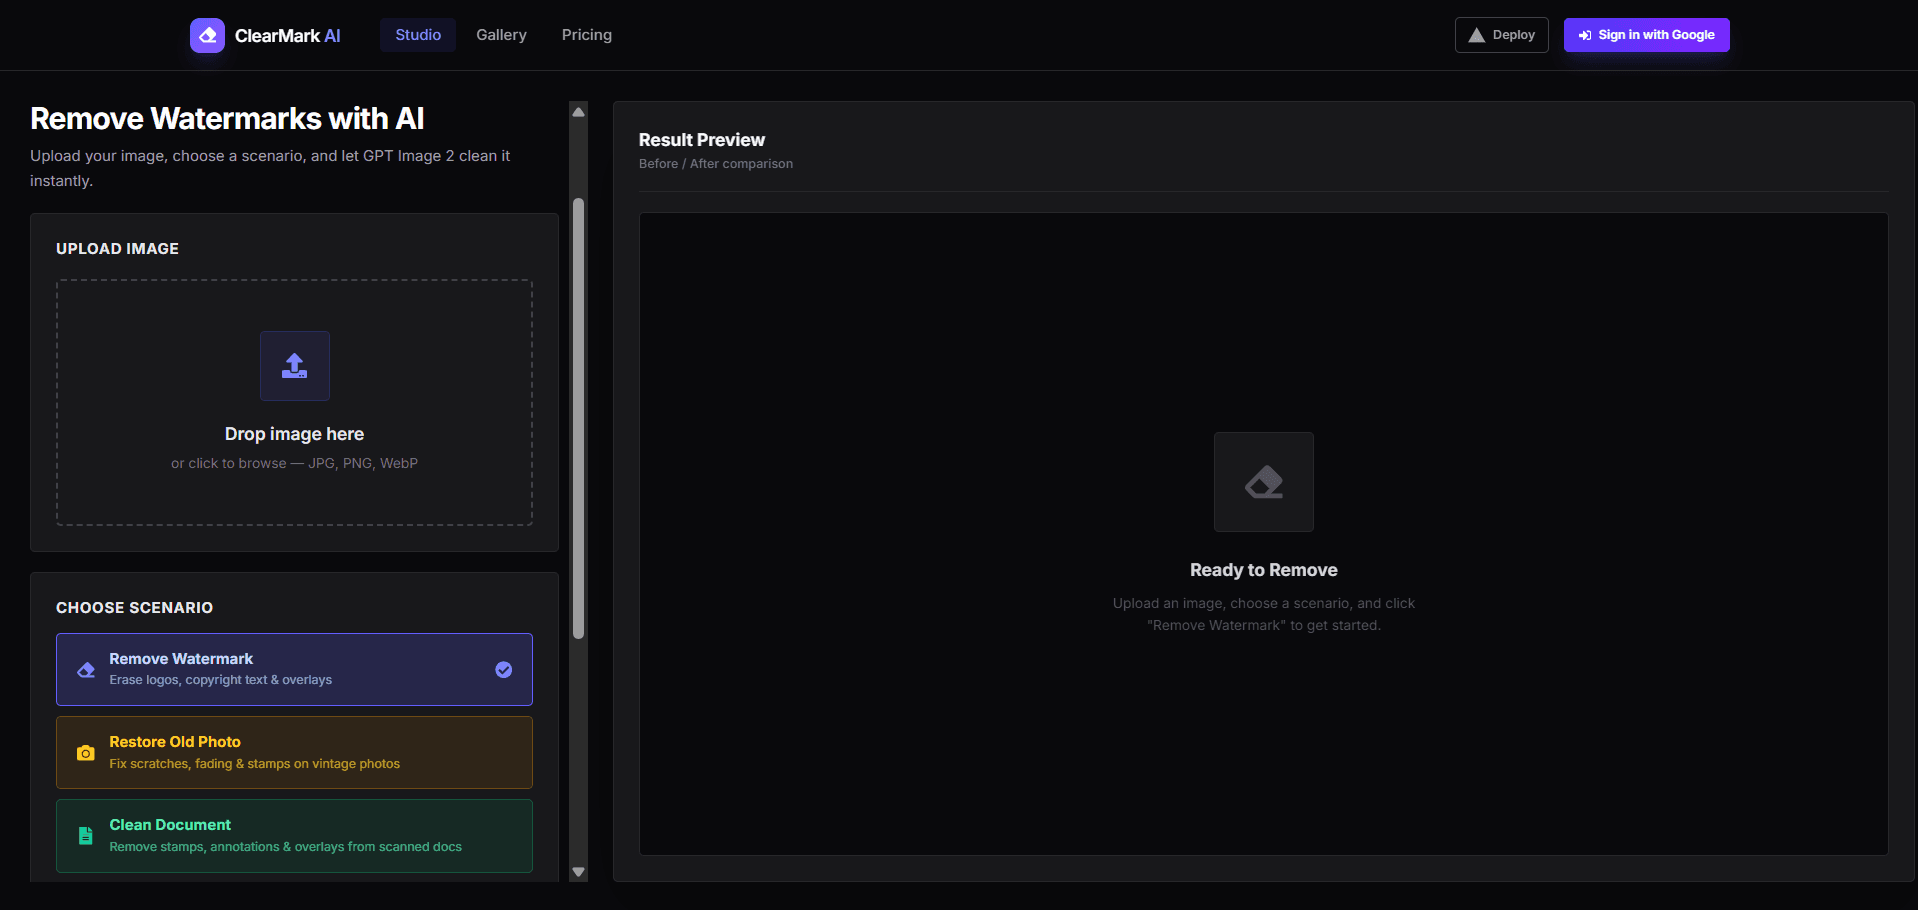1918x910 pixels.
Task: Click the eraser placeholder icon in the preview
Action: tap(1264, 482)
